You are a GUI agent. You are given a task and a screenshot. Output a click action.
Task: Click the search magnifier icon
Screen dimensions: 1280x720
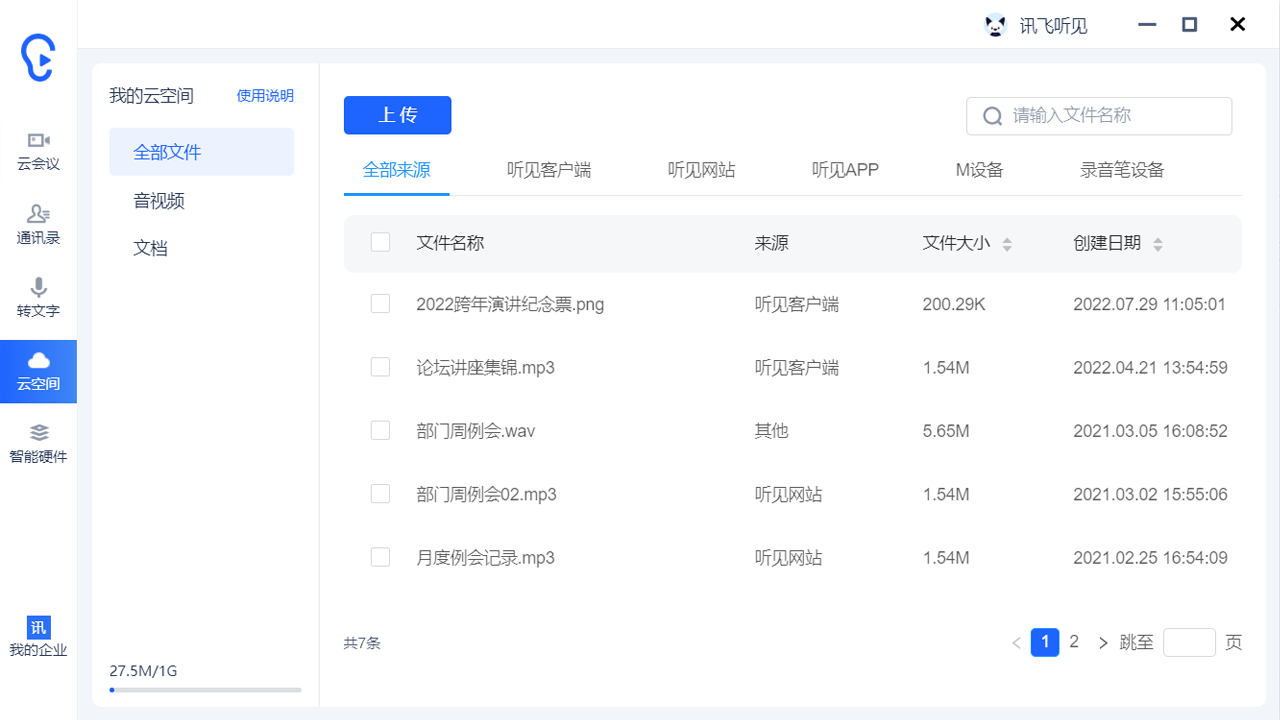(991, 116)
